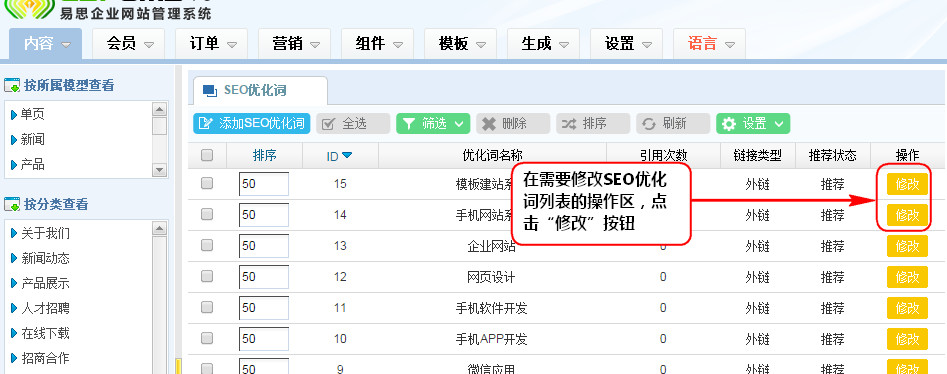Click the 按分类查看 panel header icon
947x374 pixels.
pos(12,205)
